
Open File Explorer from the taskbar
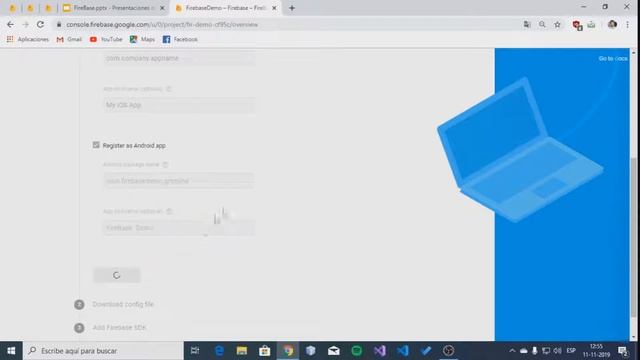coord(242,351)
